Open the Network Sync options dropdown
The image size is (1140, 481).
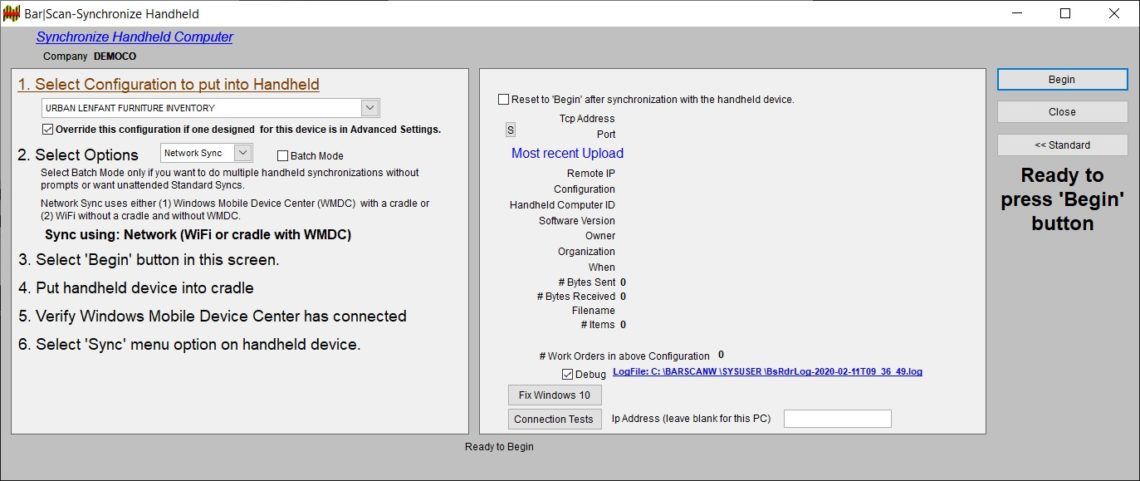click(x=243, y=153)
